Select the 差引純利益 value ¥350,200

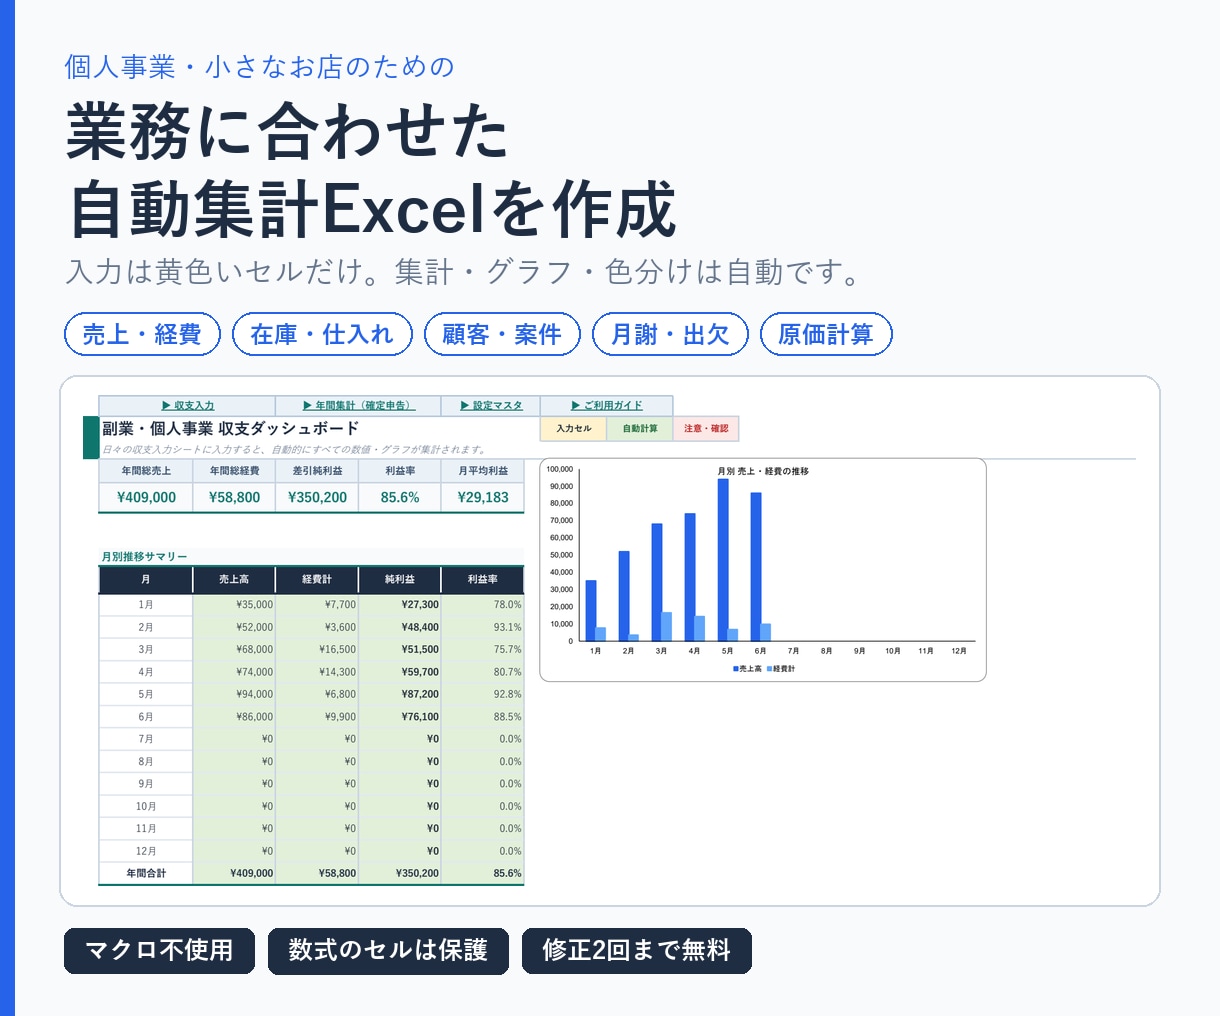coord(317,497)
